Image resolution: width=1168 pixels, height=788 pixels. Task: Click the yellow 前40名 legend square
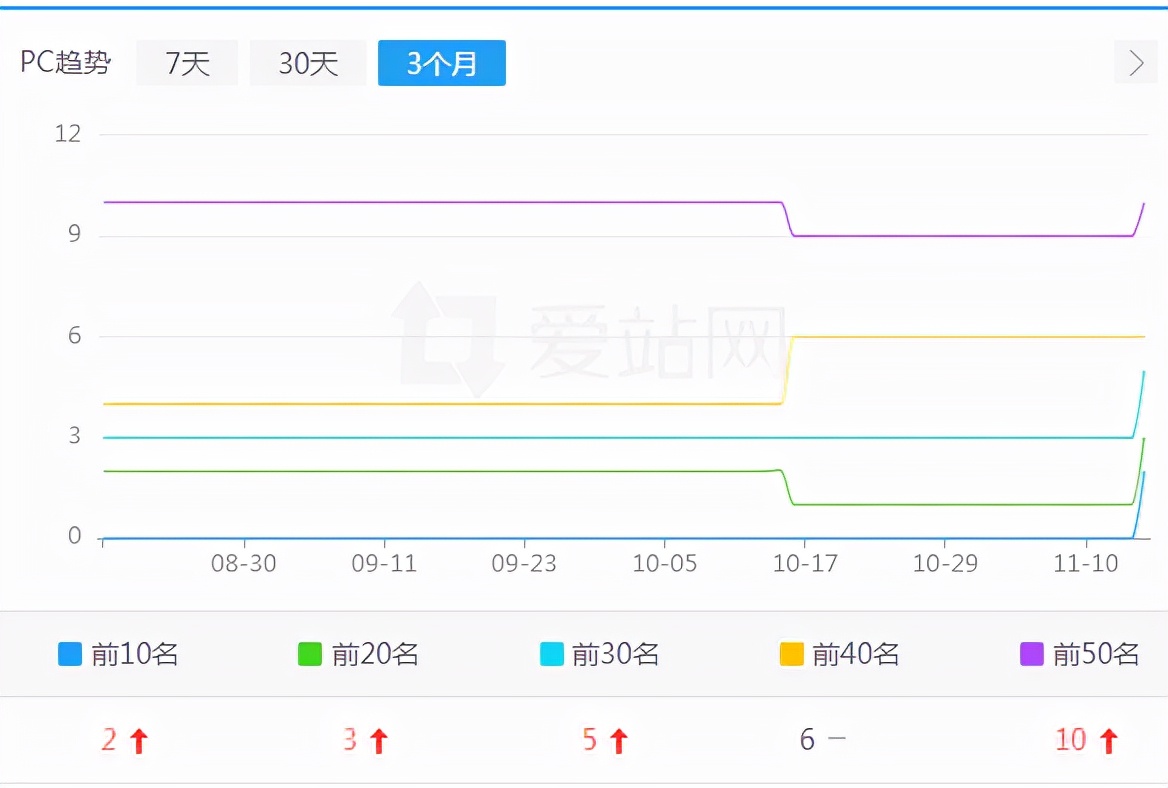coord(790,654)
